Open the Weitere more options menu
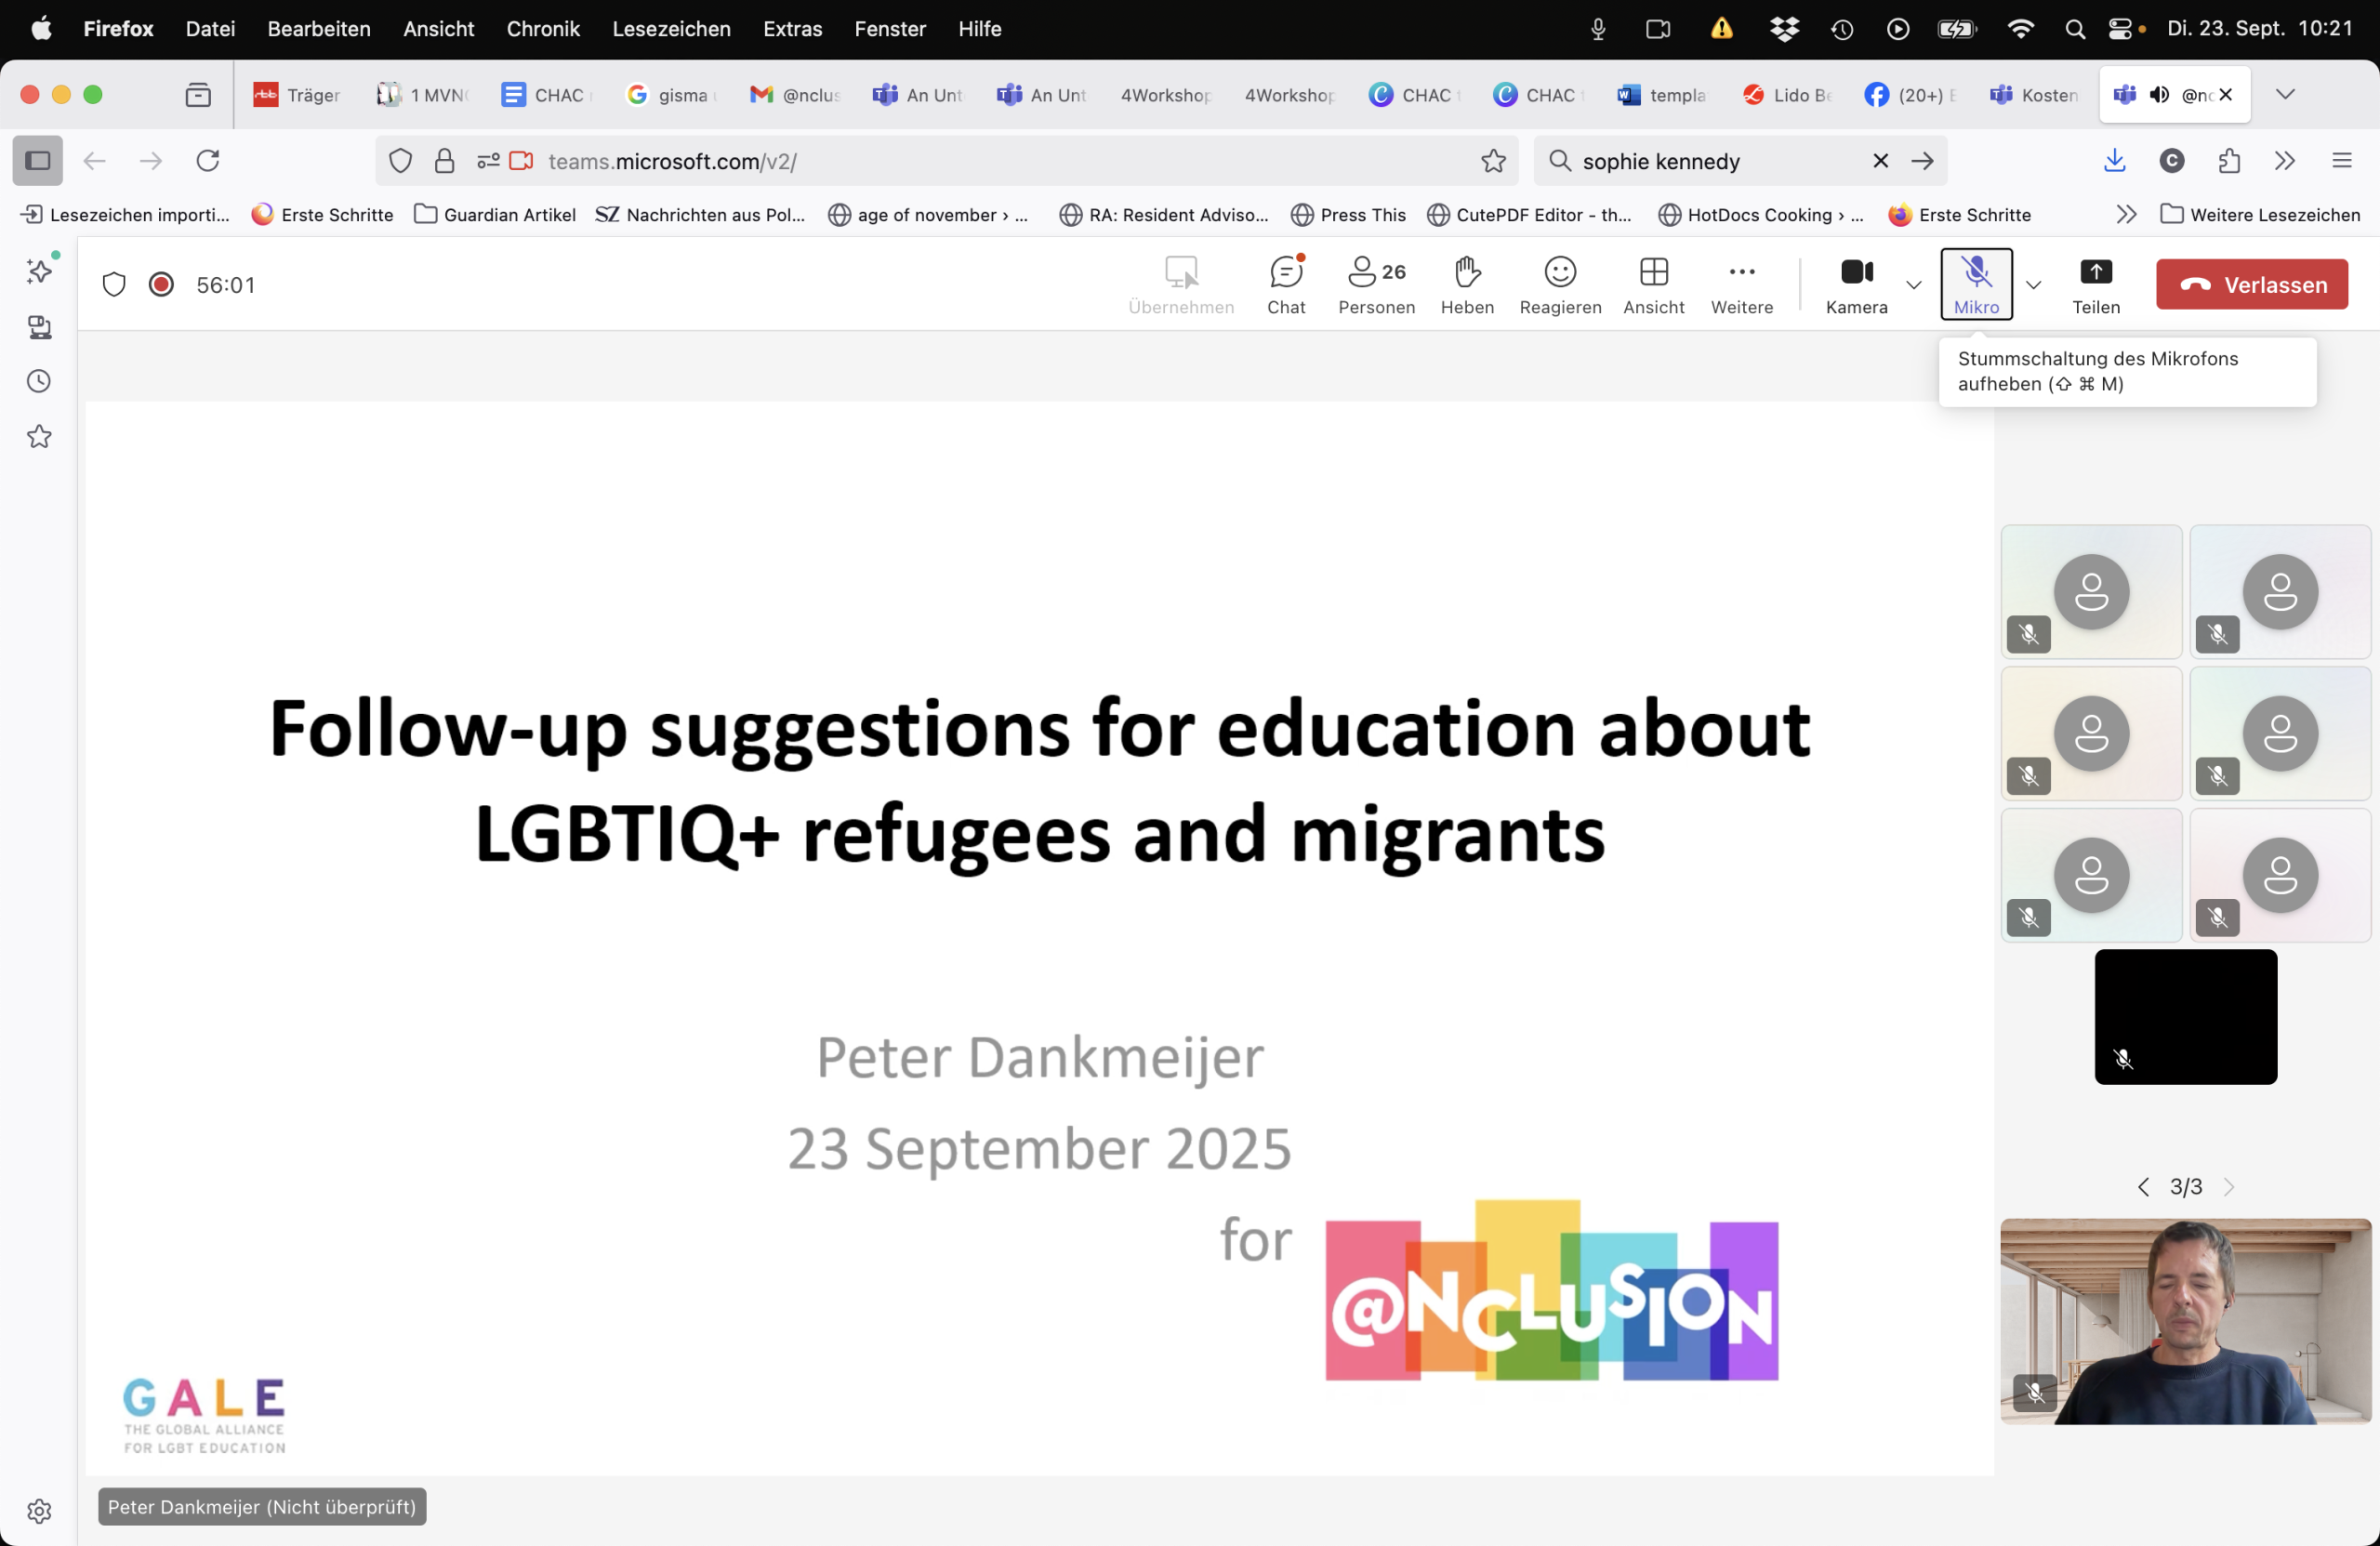The height and width of the screenshot is (1546, 2380). 1741,284
